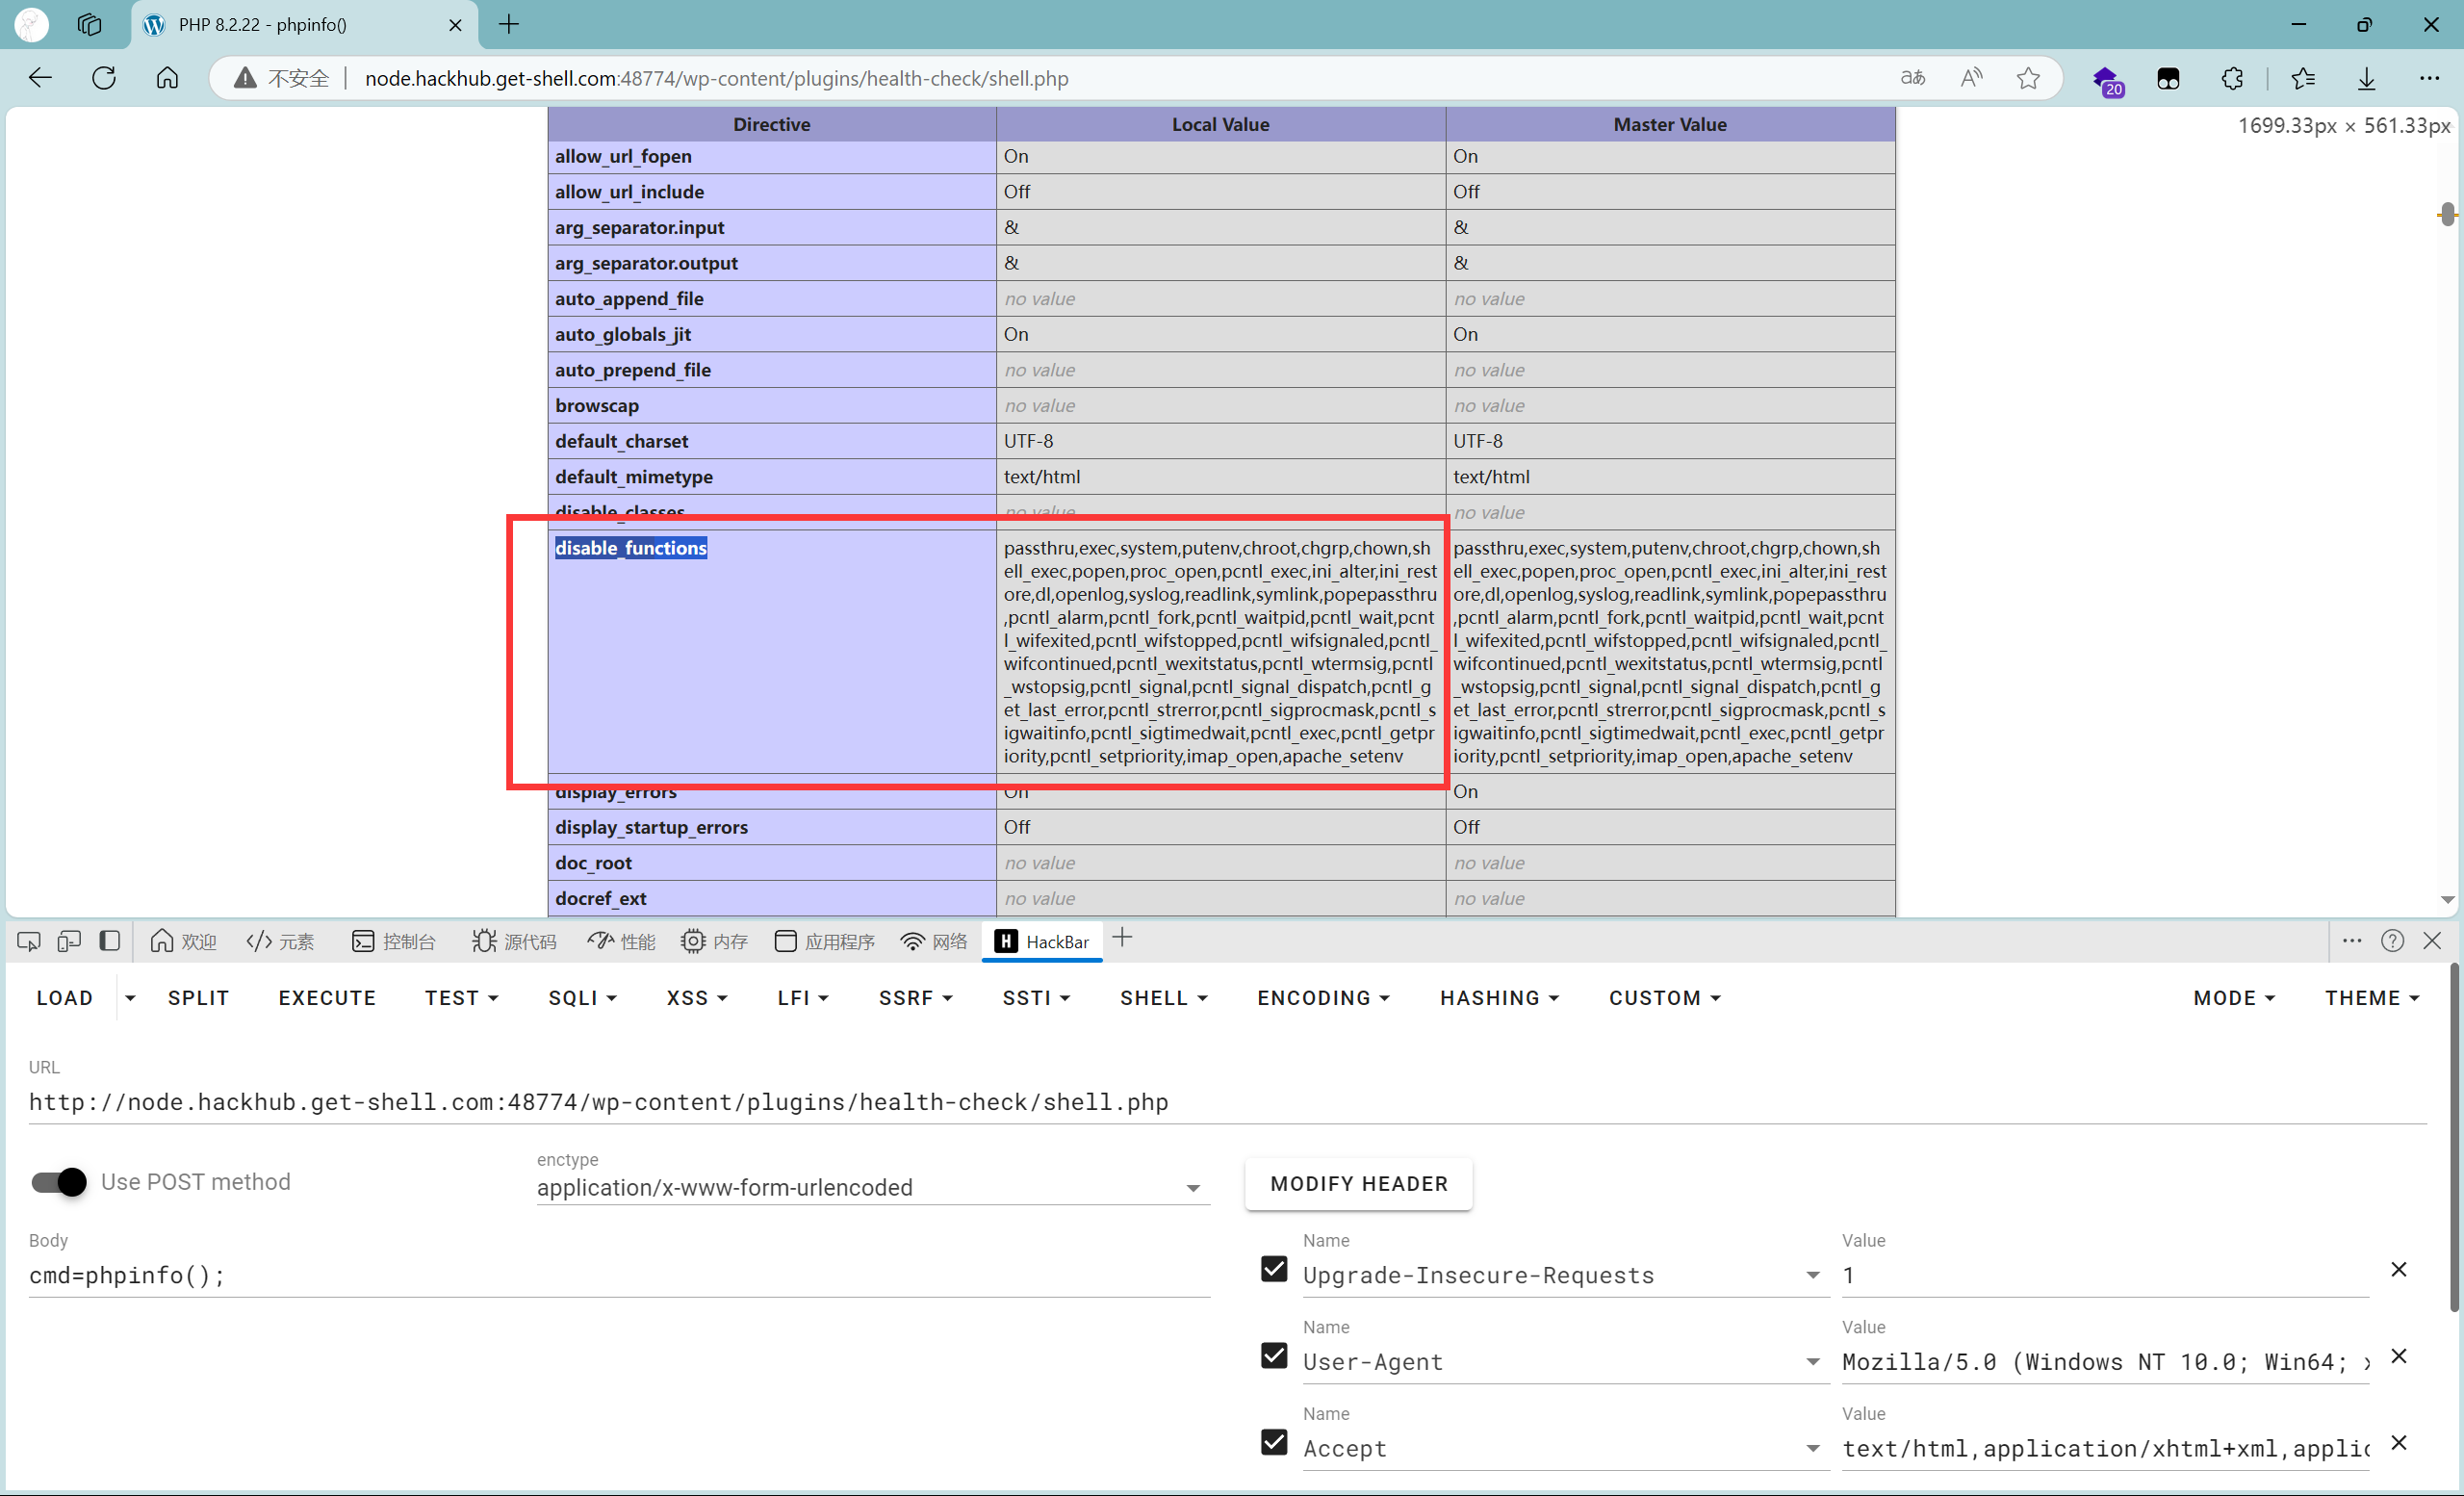Switch to the 网络 network tab

[x=934, y=942]
